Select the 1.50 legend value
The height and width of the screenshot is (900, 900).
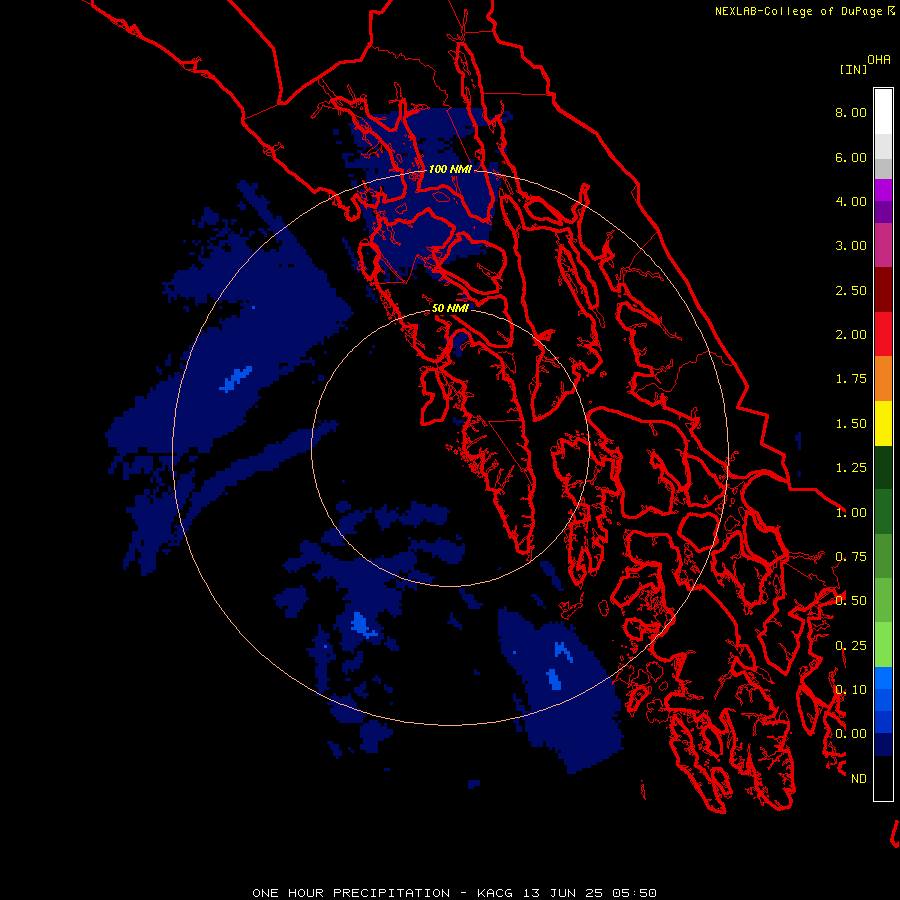coord(851,424)
